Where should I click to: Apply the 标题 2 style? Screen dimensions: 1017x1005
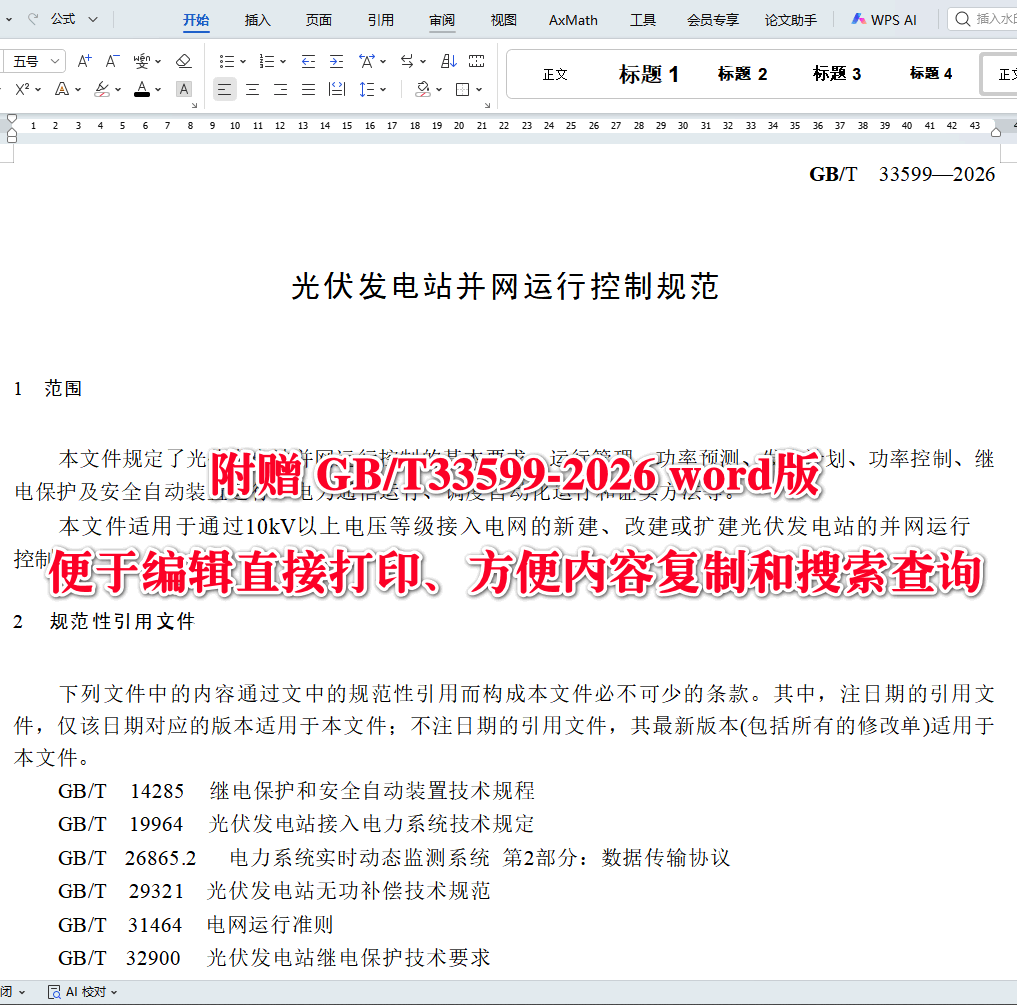pyautogui.click(x=743, y=74)
